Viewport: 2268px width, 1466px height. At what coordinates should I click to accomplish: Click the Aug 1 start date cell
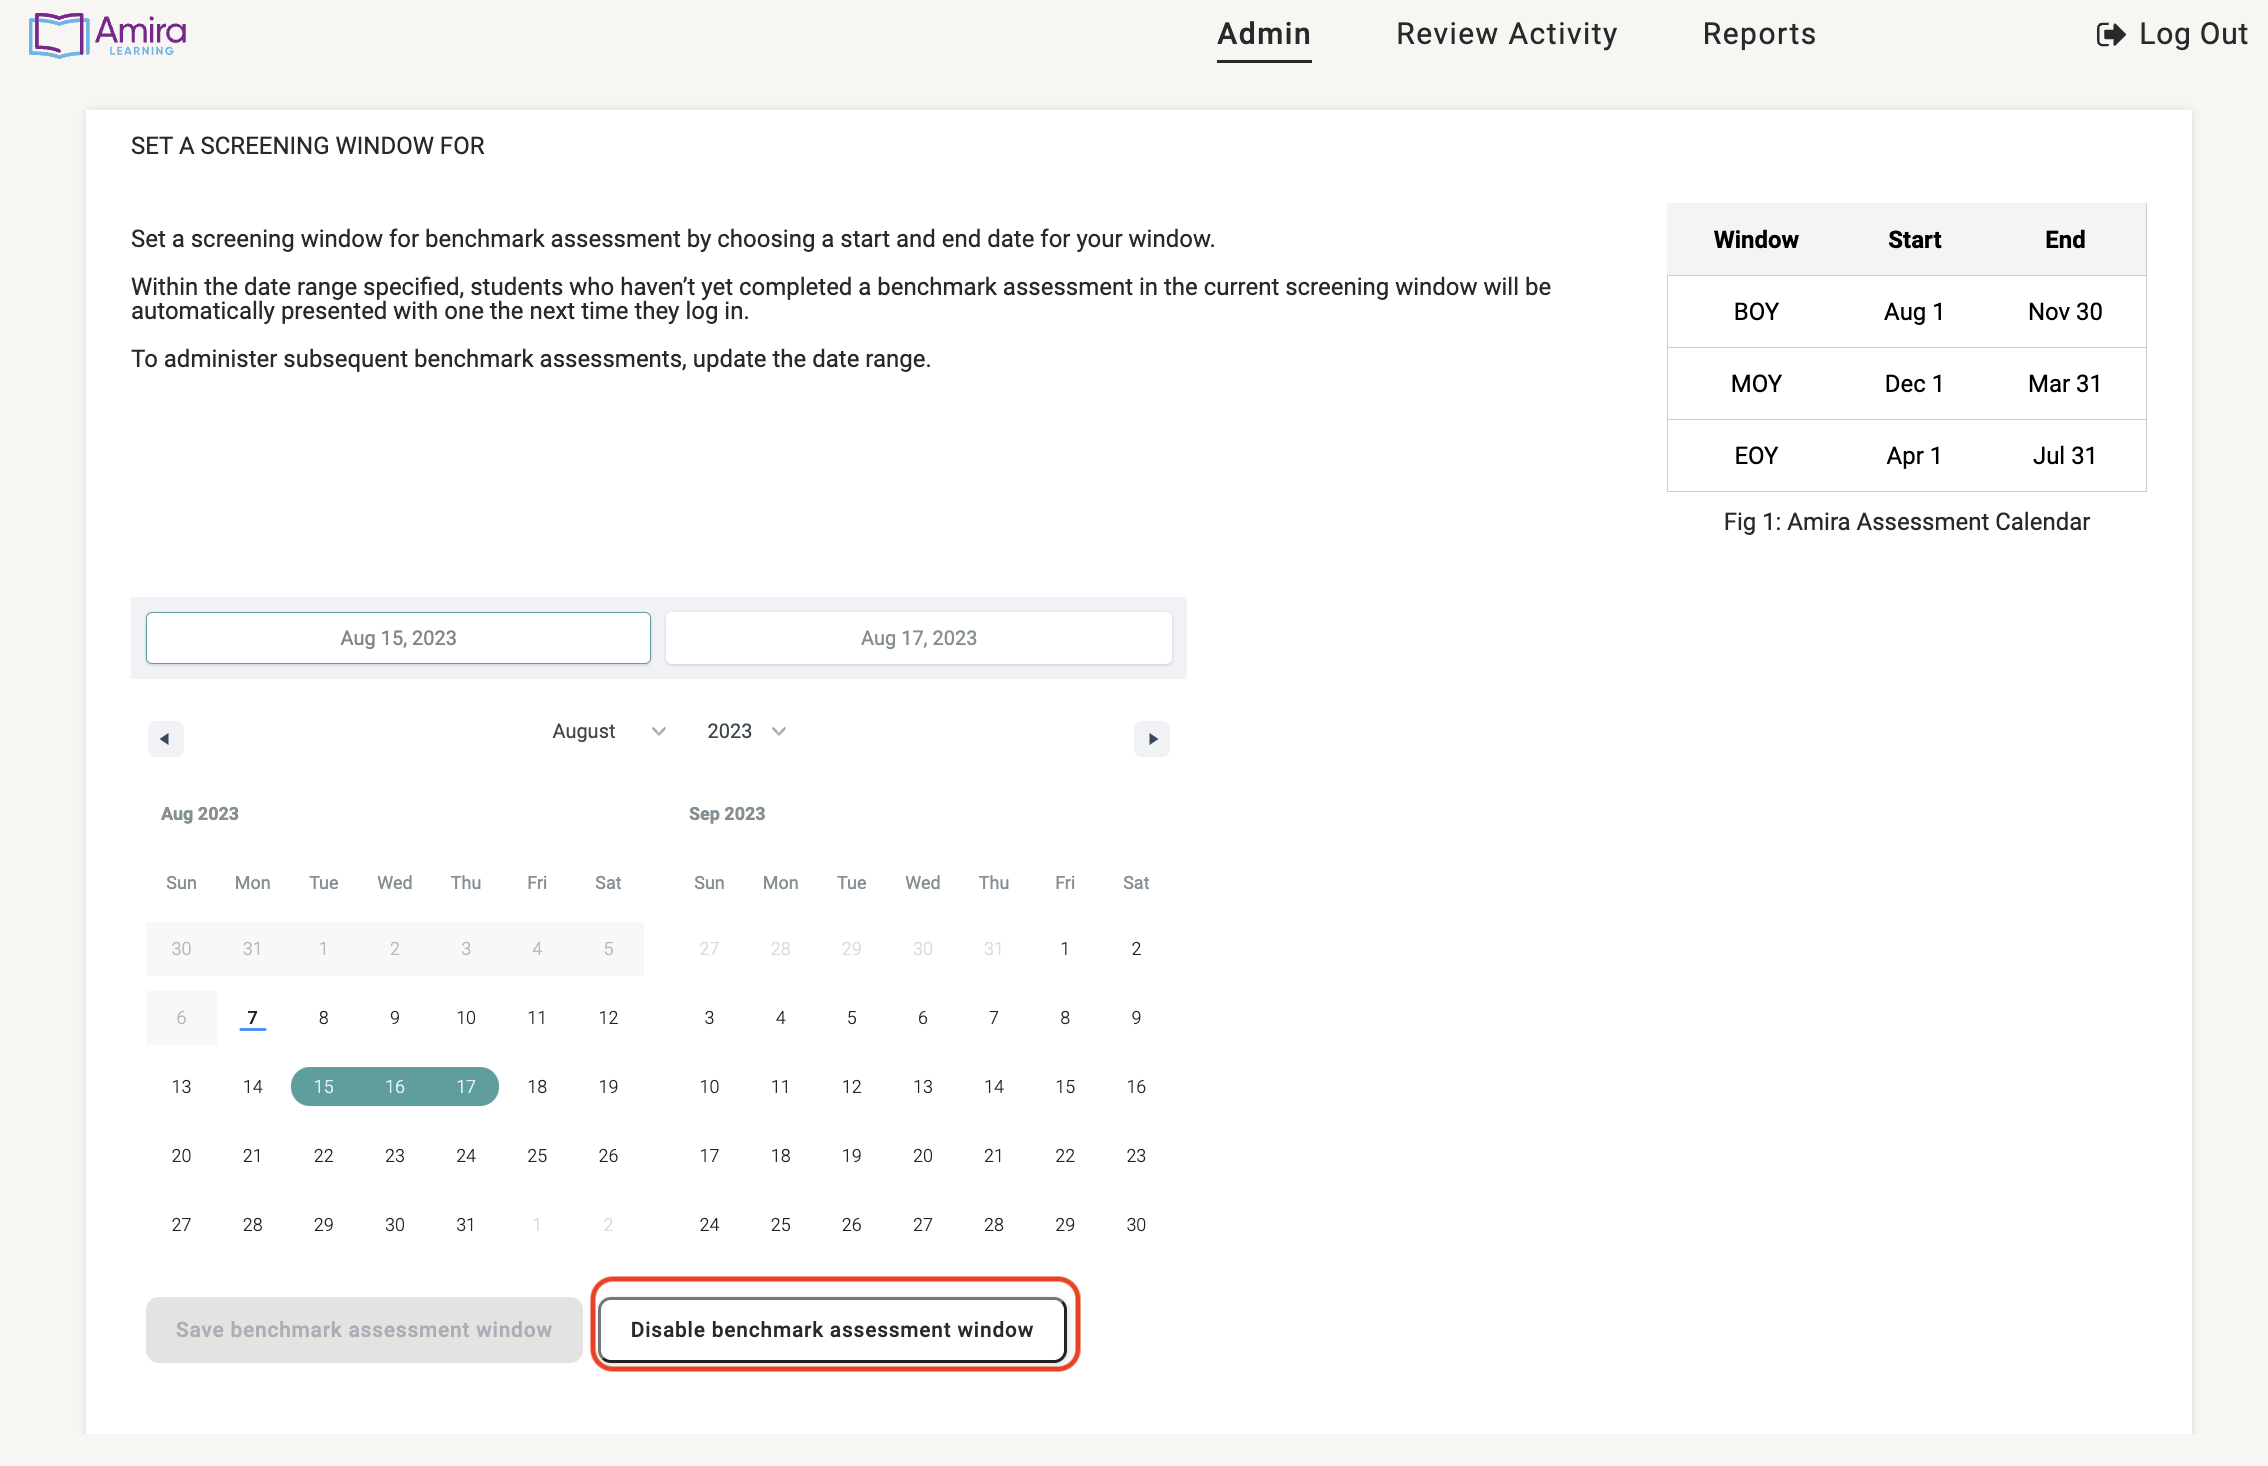pos(1914,312)
